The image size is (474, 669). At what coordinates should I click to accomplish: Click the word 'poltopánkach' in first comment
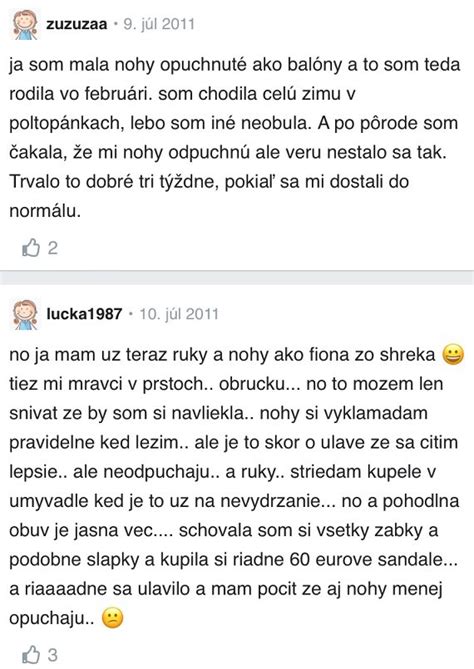click(x=67, y=124)
